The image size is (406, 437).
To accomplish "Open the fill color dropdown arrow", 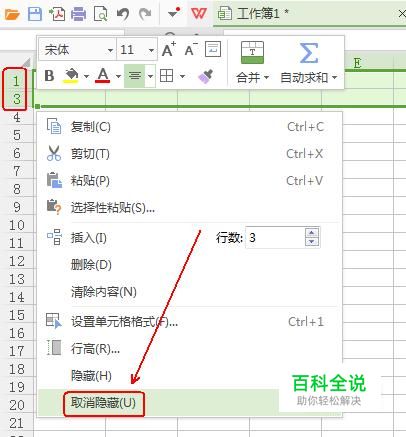I will coord(86,76).
